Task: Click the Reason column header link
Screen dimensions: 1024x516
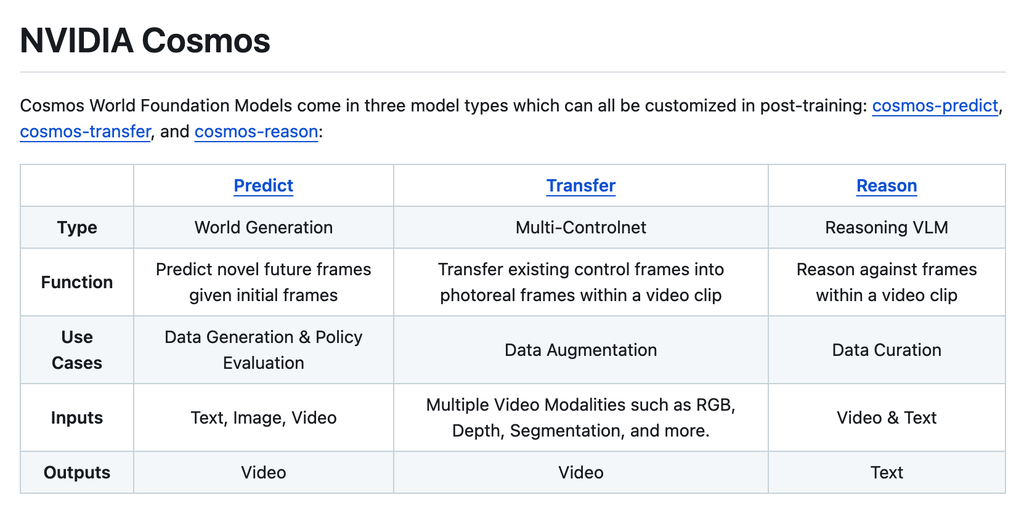Action: (x=886, y=185)
